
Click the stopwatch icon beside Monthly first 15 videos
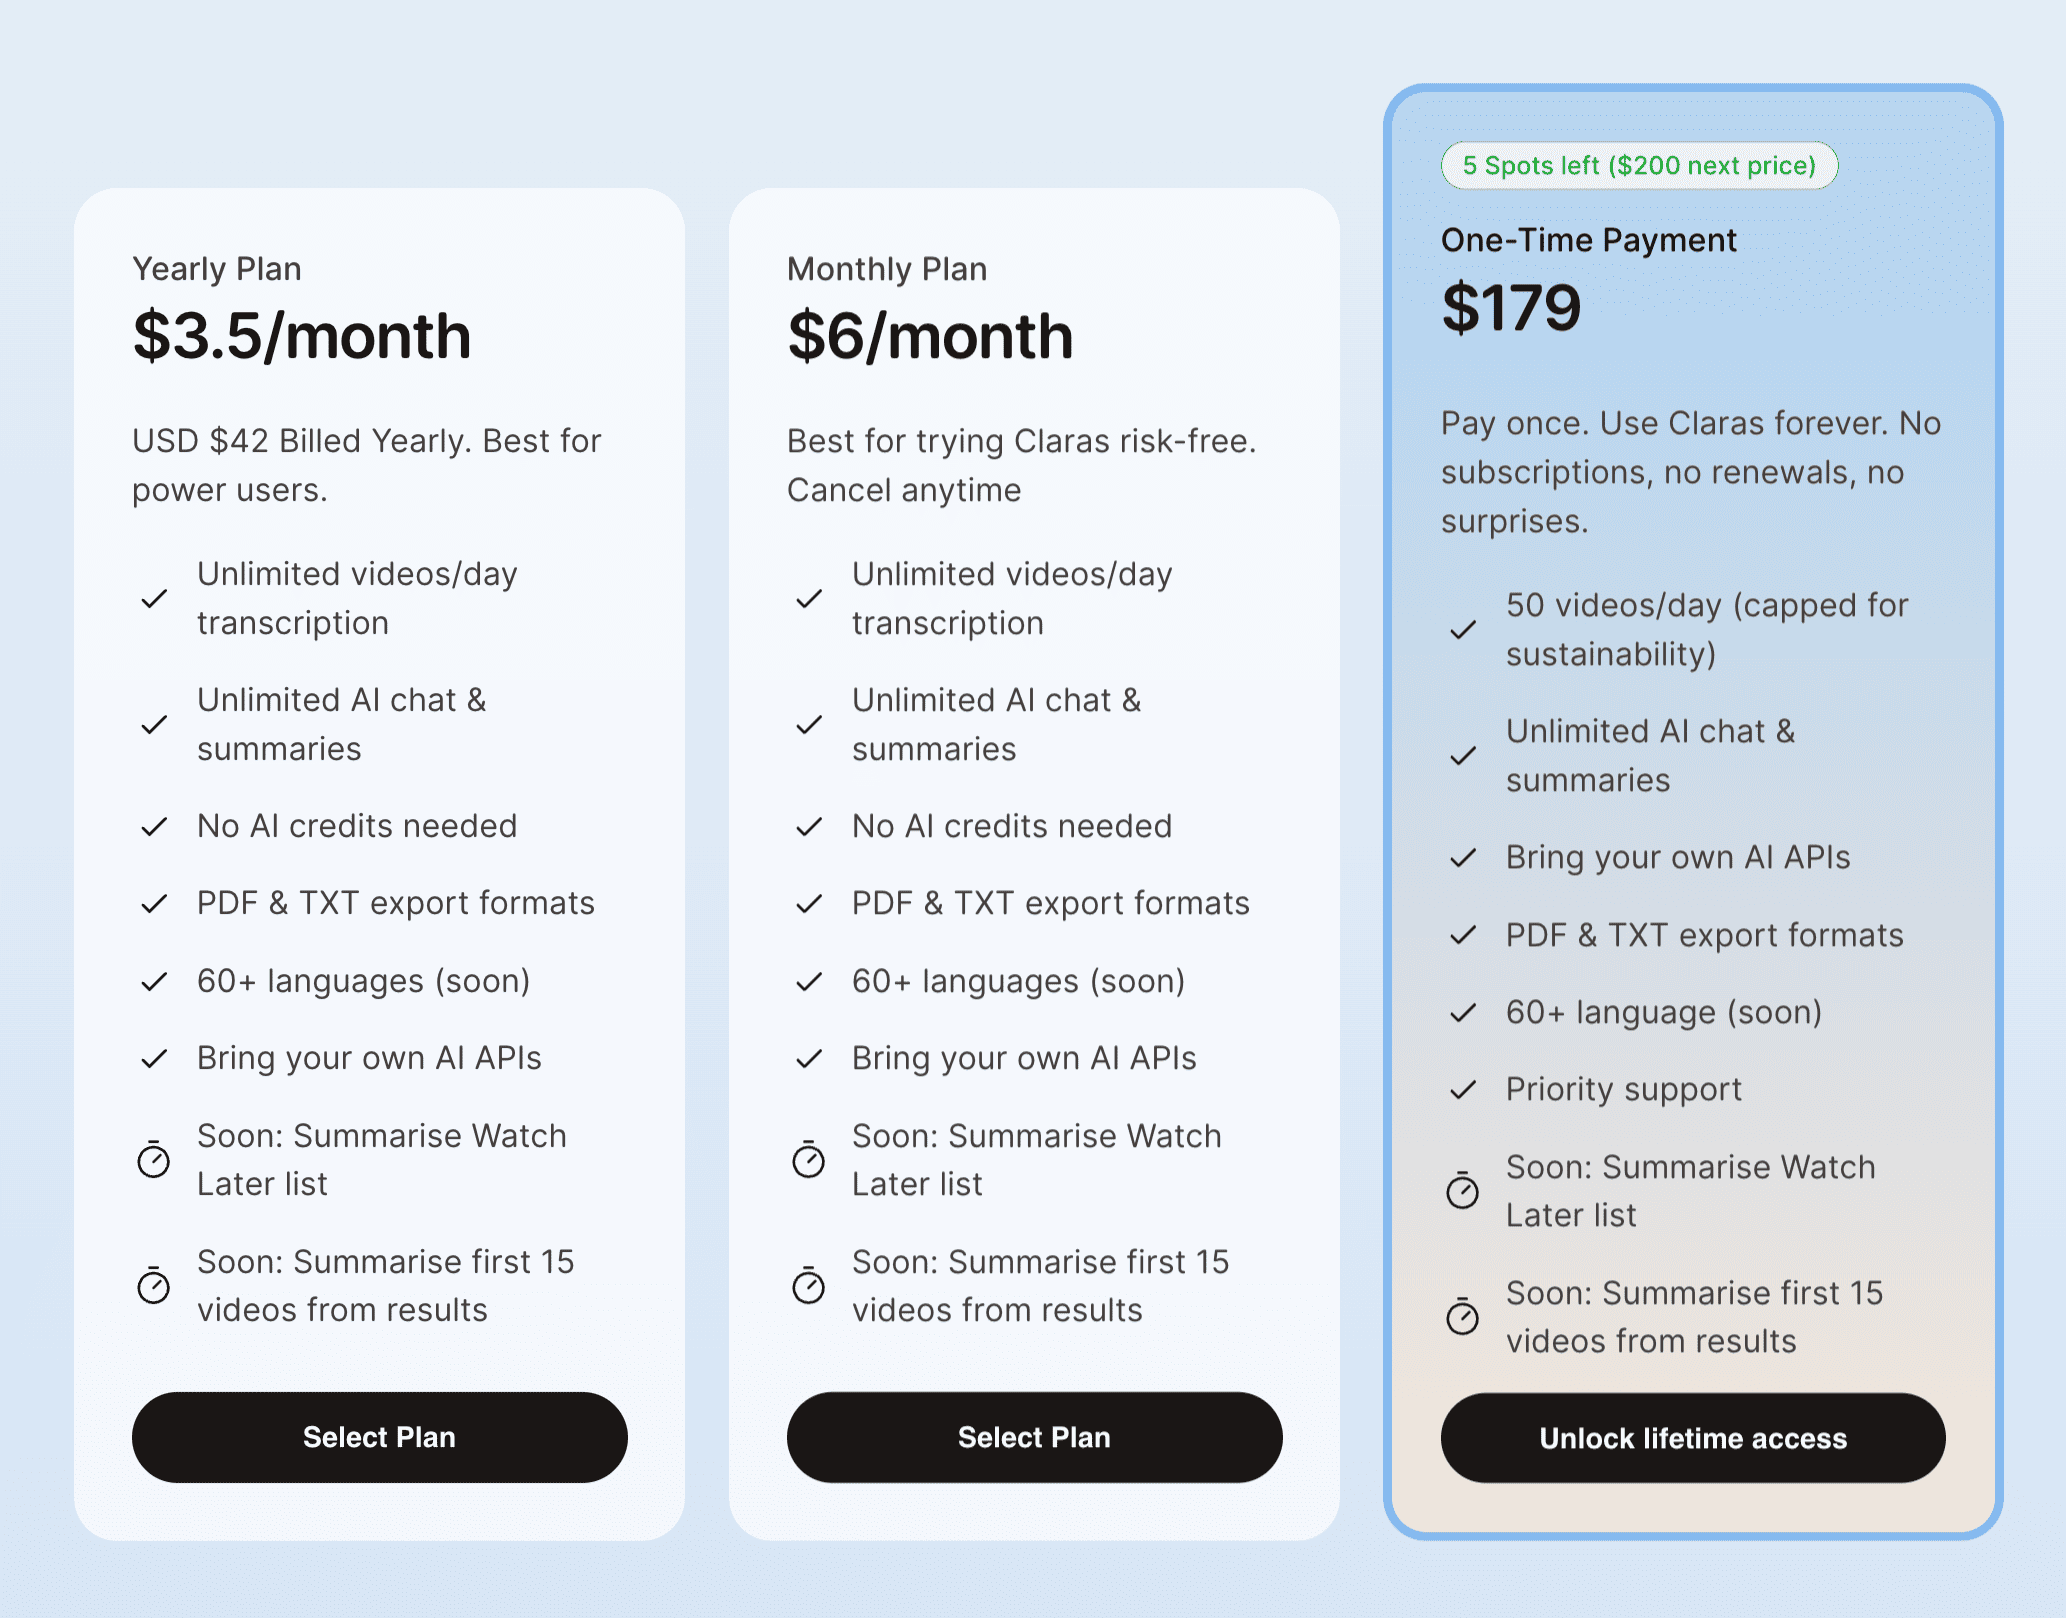click(808, 1286)
